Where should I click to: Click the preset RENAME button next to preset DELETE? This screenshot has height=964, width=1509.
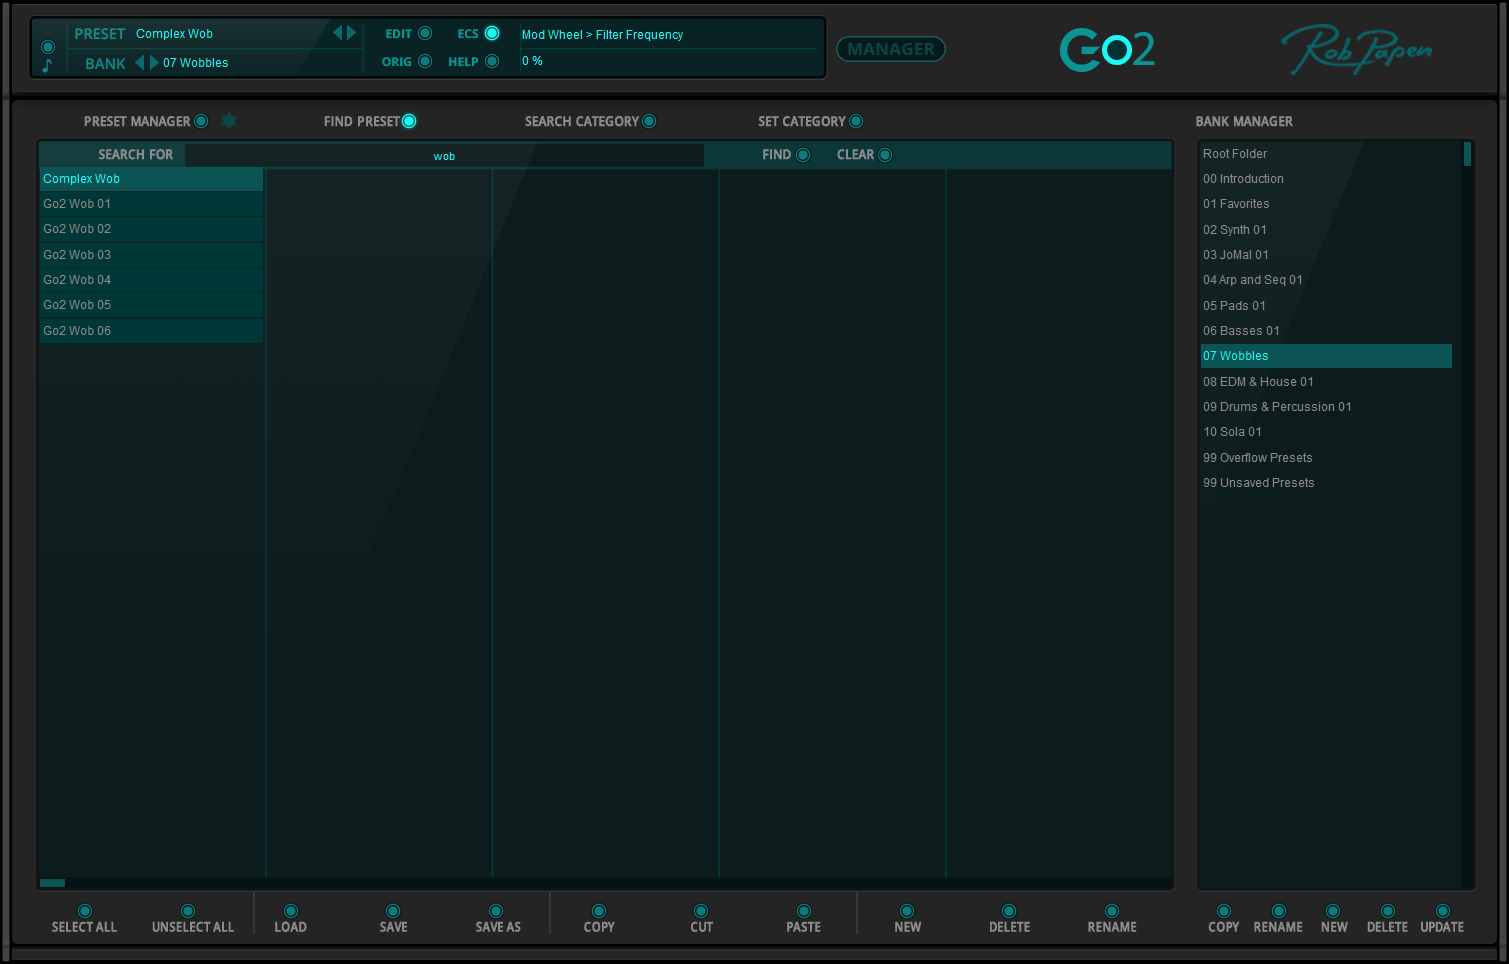1112,911
